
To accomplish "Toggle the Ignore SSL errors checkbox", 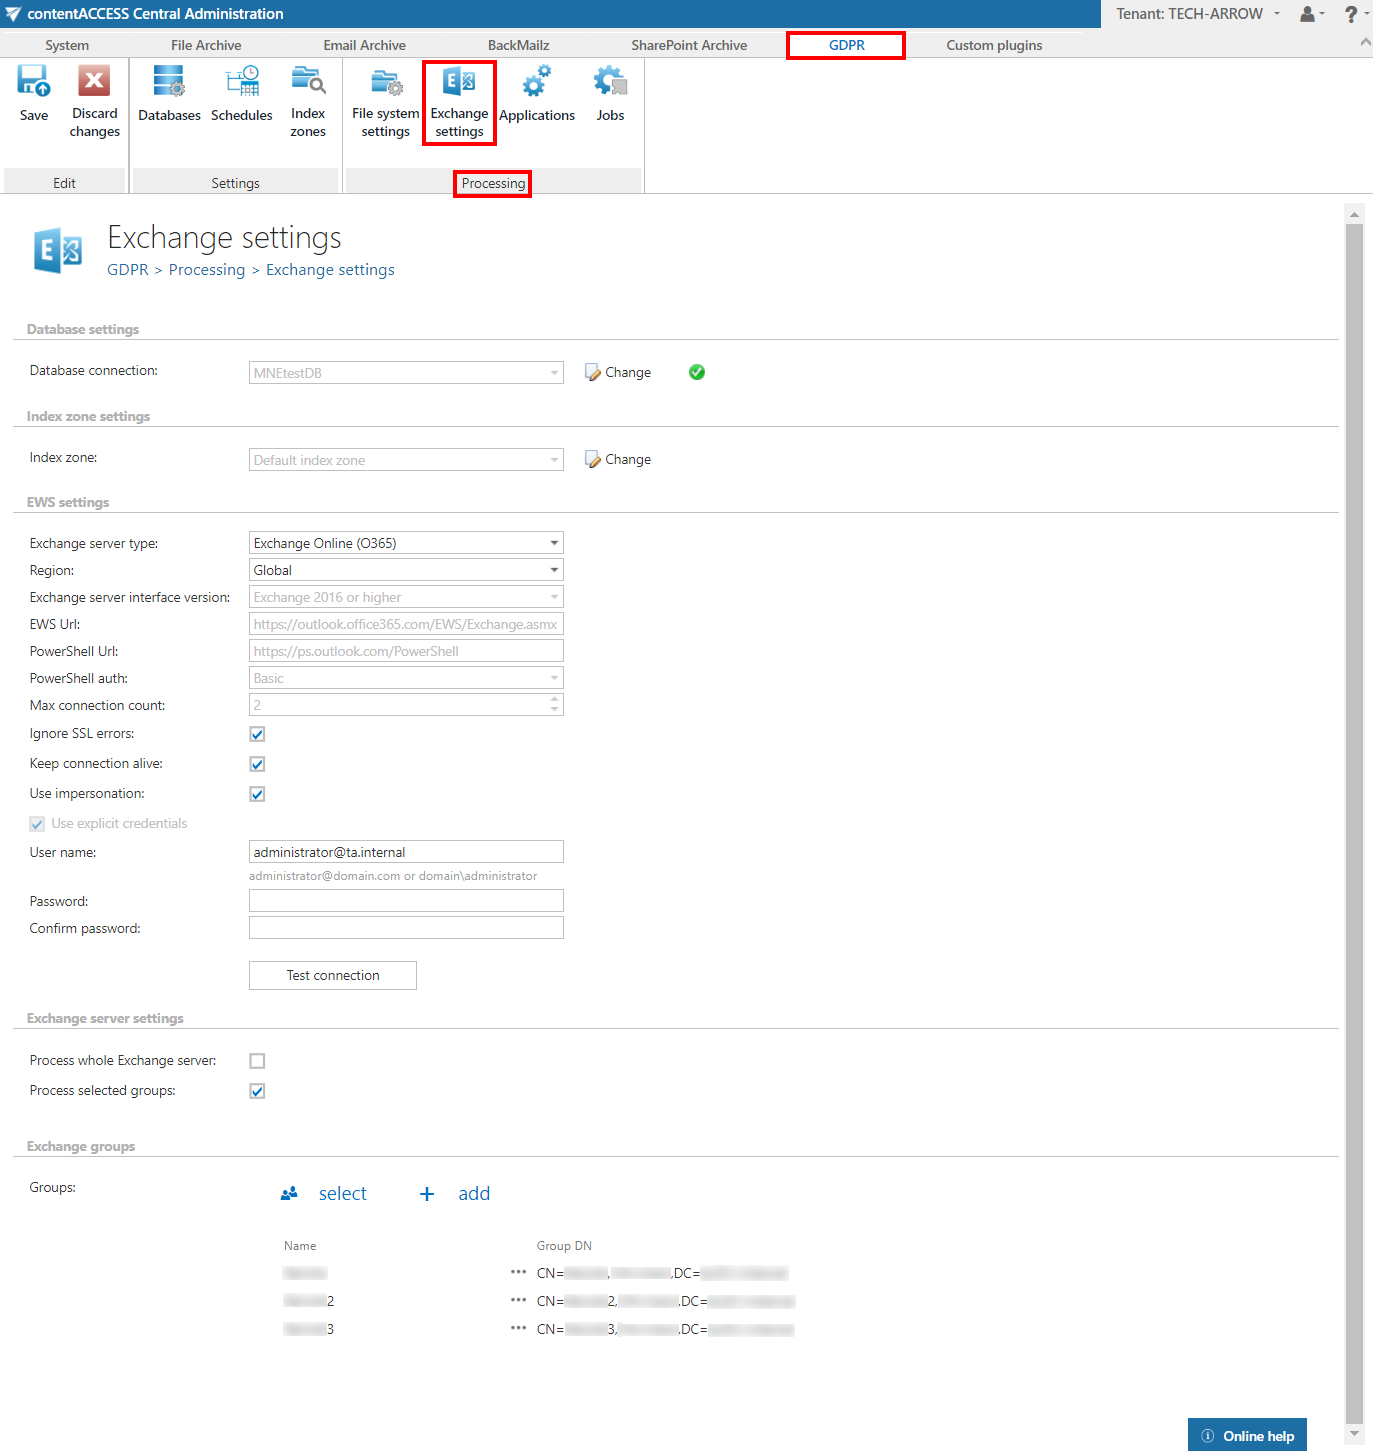I will (257, 734).
